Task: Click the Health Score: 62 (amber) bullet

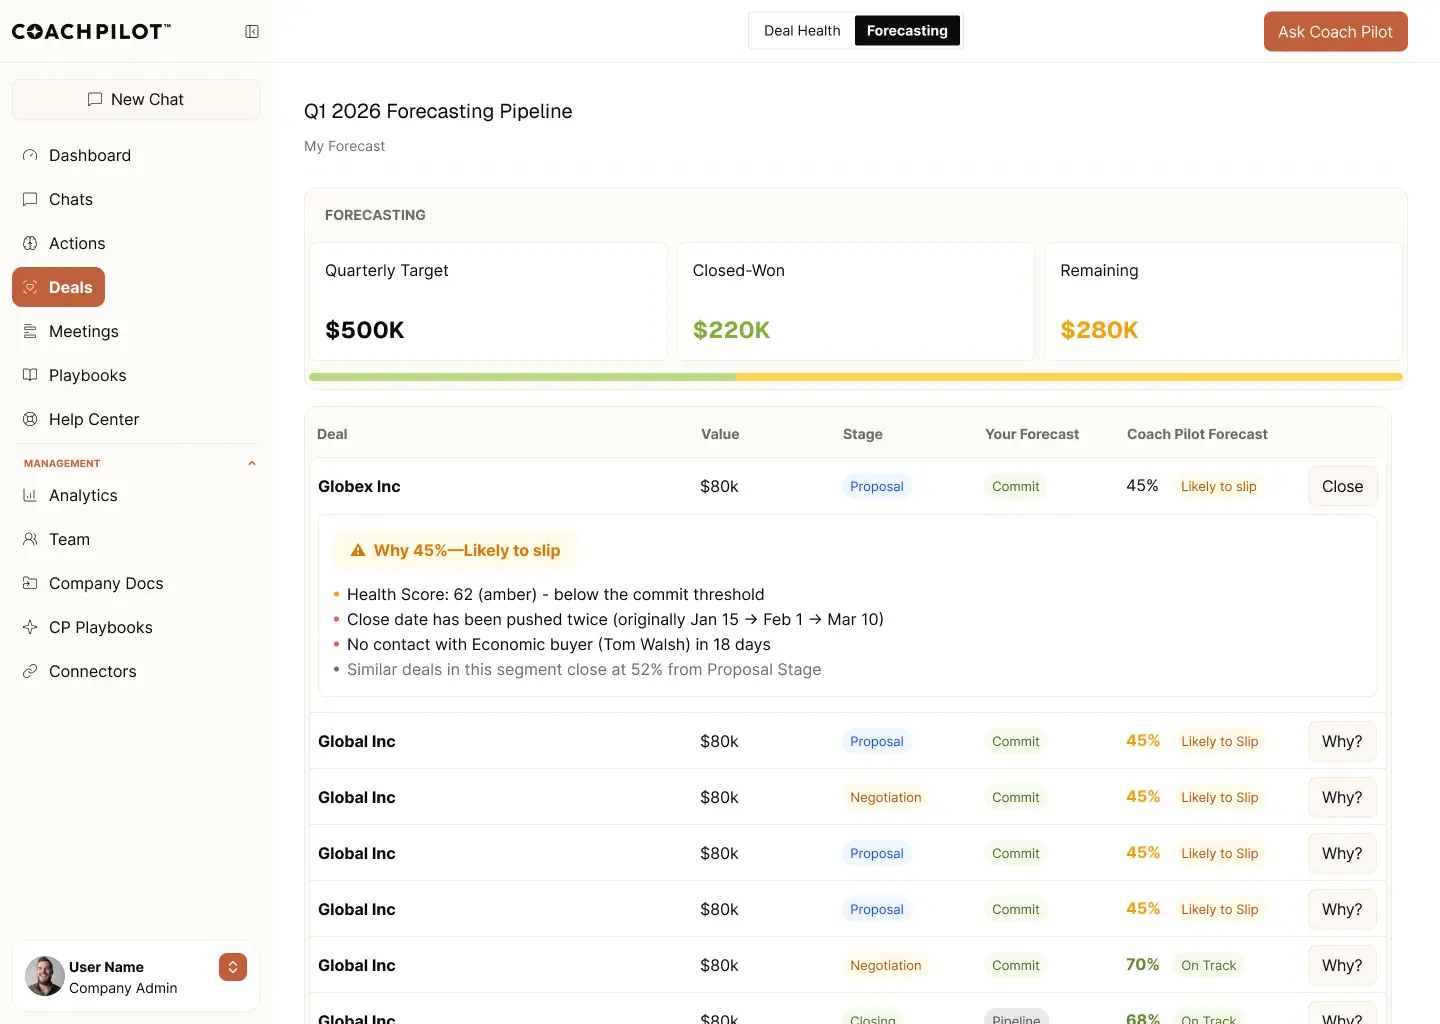Action: 556,594
